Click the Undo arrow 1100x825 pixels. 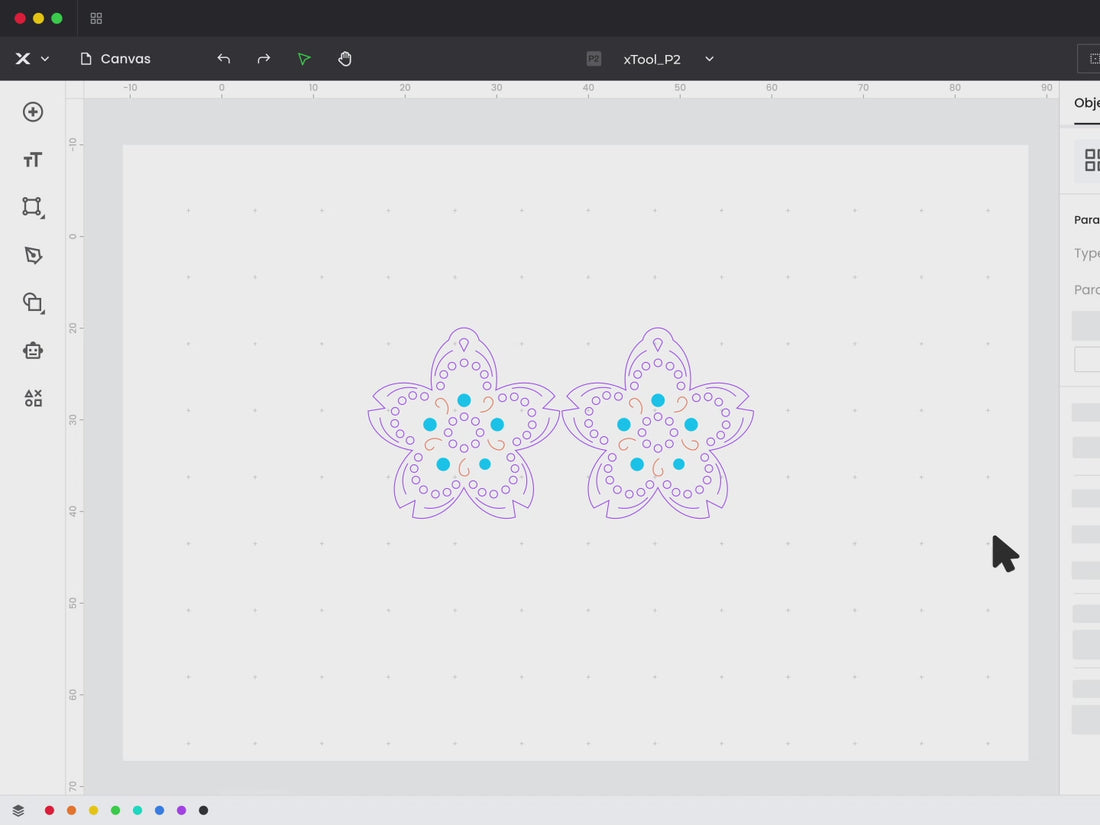pyautogui.click(x=224, y=59)
